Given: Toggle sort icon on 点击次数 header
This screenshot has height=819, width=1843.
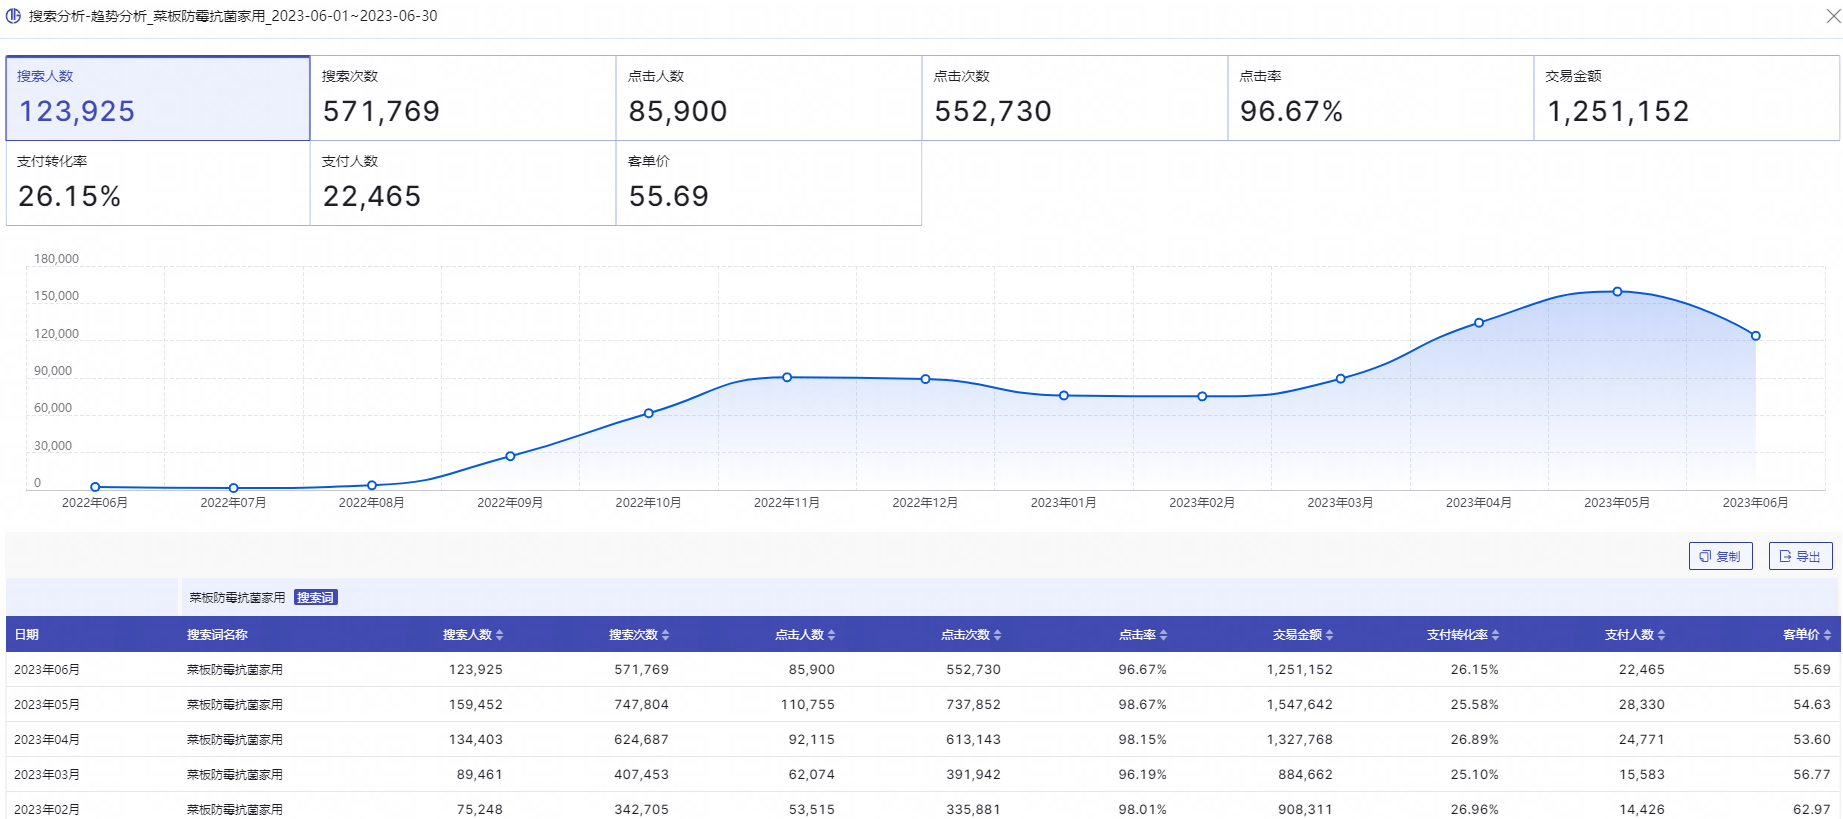Looking at the screenshot, I should pyautogui.click(x=997, y=635).
